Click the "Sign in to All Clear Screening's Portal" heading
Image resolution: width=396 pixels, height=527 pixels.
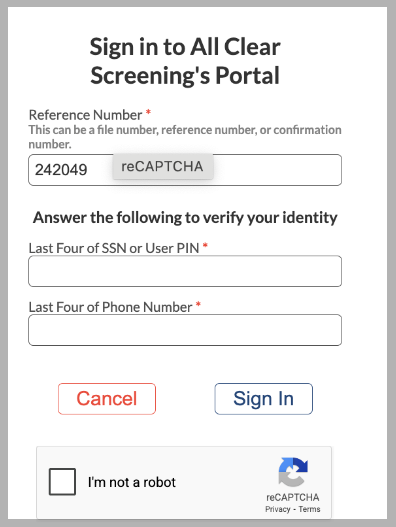pyautogui.click(x=185, y=61)
